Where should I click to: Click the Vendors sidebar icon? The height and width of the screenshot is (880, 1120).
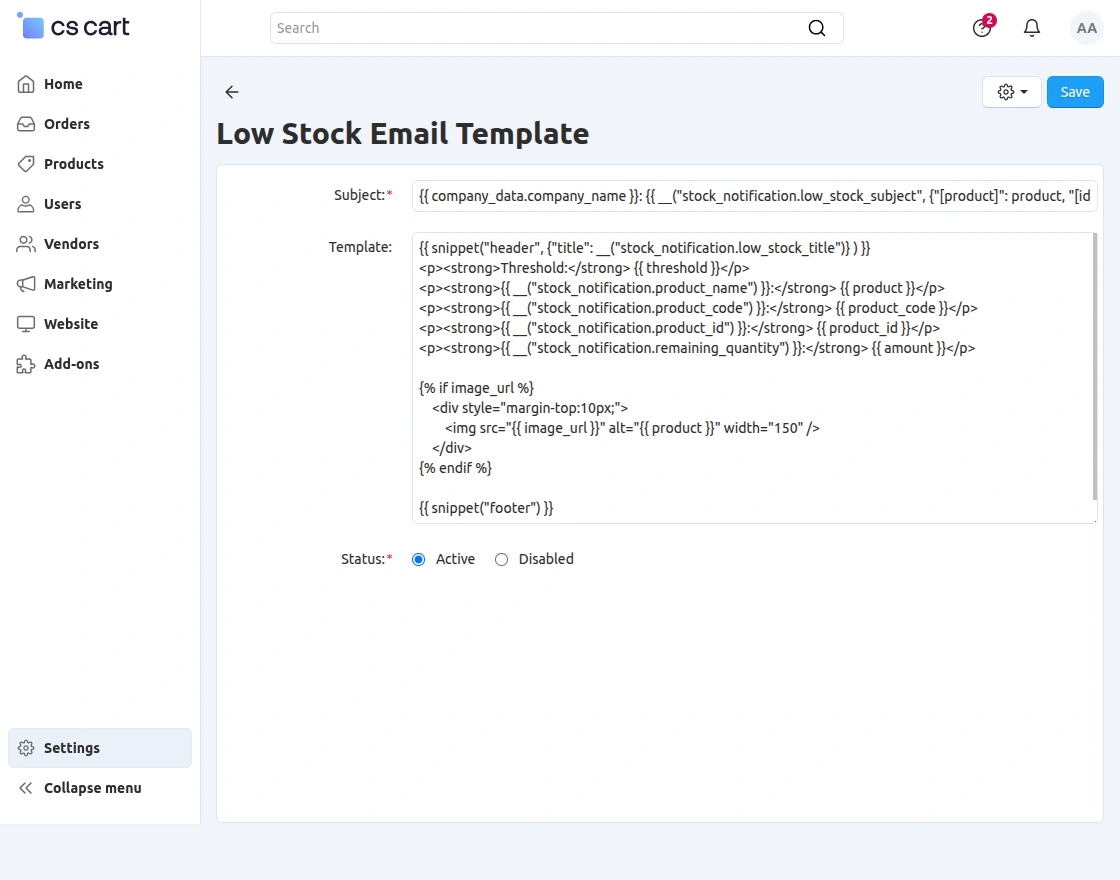coord(25,244)
